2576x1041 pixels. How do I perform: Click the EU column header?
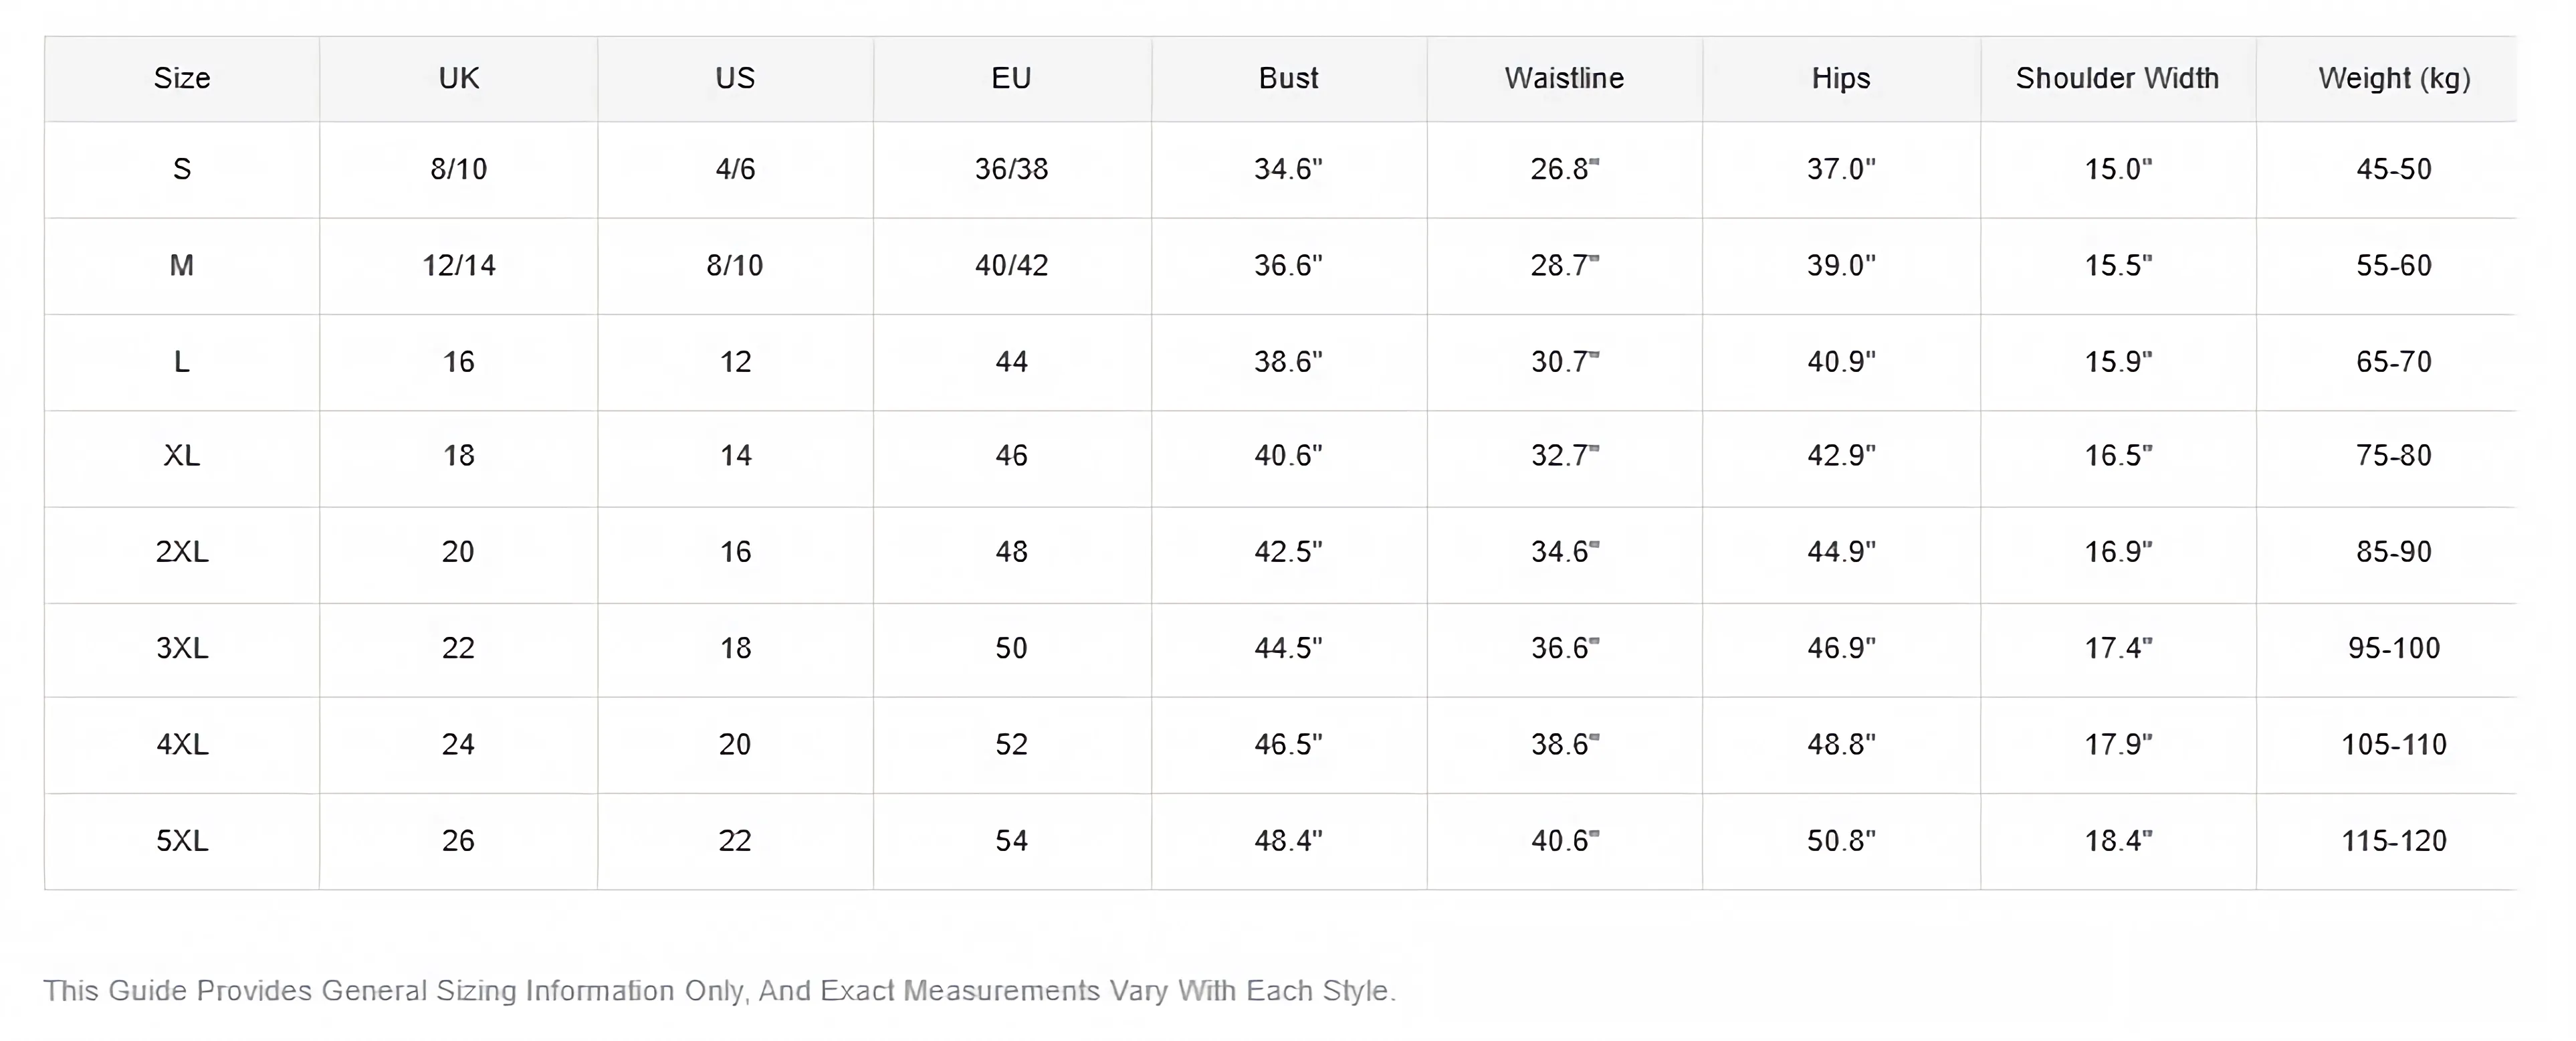(x=1011, y=79)
